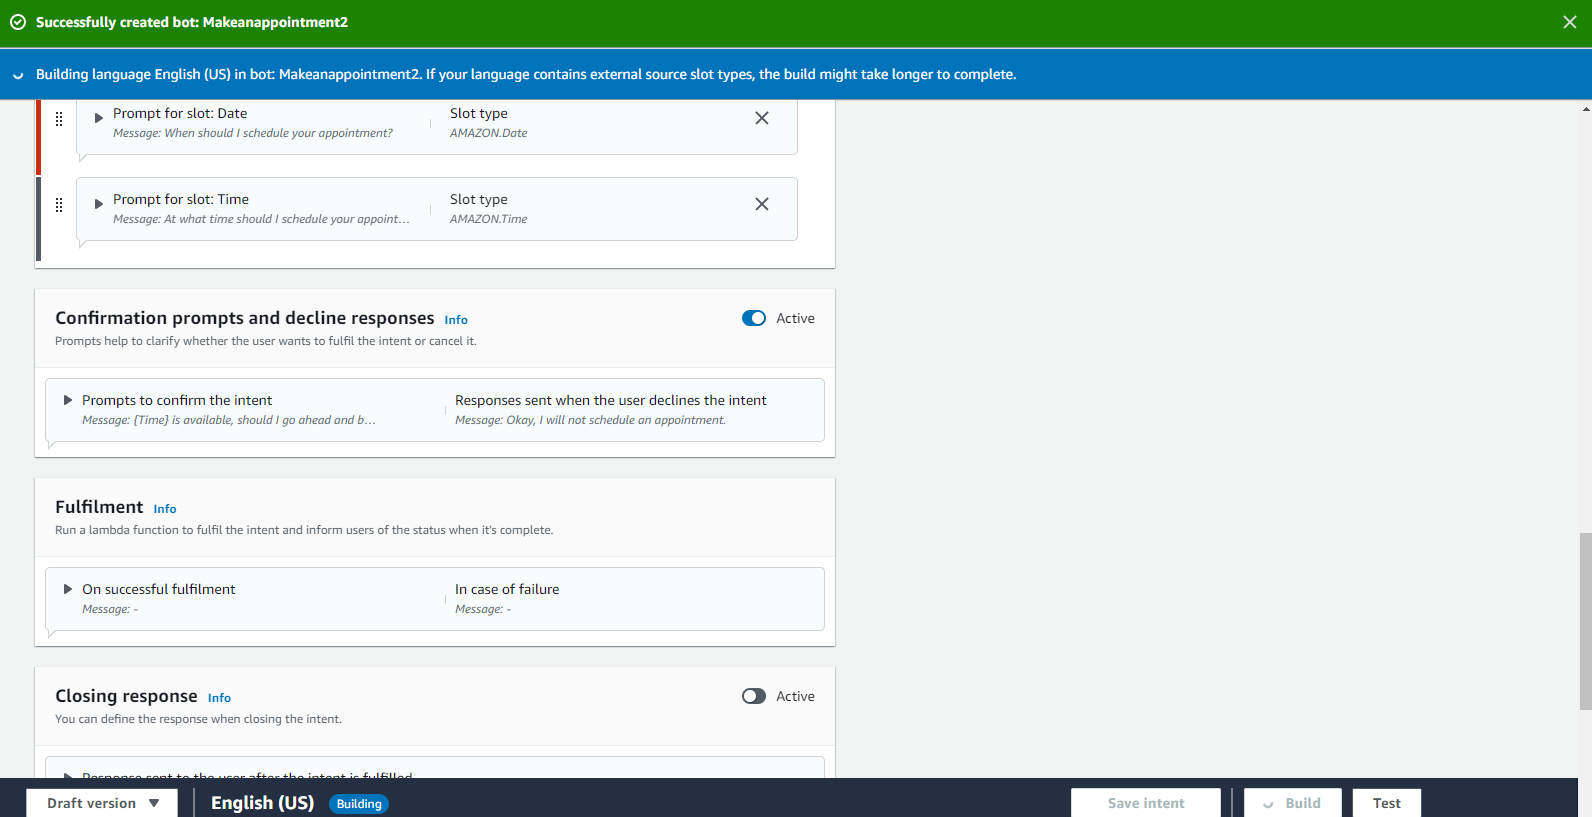This screenshot has height=817, width=1592.
Task: Grab the drag handle for Time slot
Action: point(59,205)
